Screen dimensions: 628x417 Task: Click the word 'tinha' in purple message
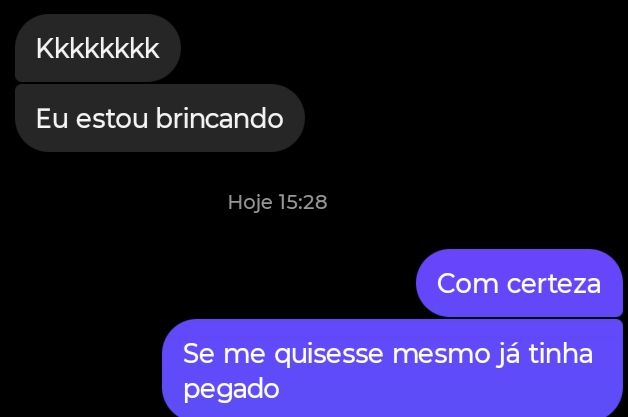561,354
